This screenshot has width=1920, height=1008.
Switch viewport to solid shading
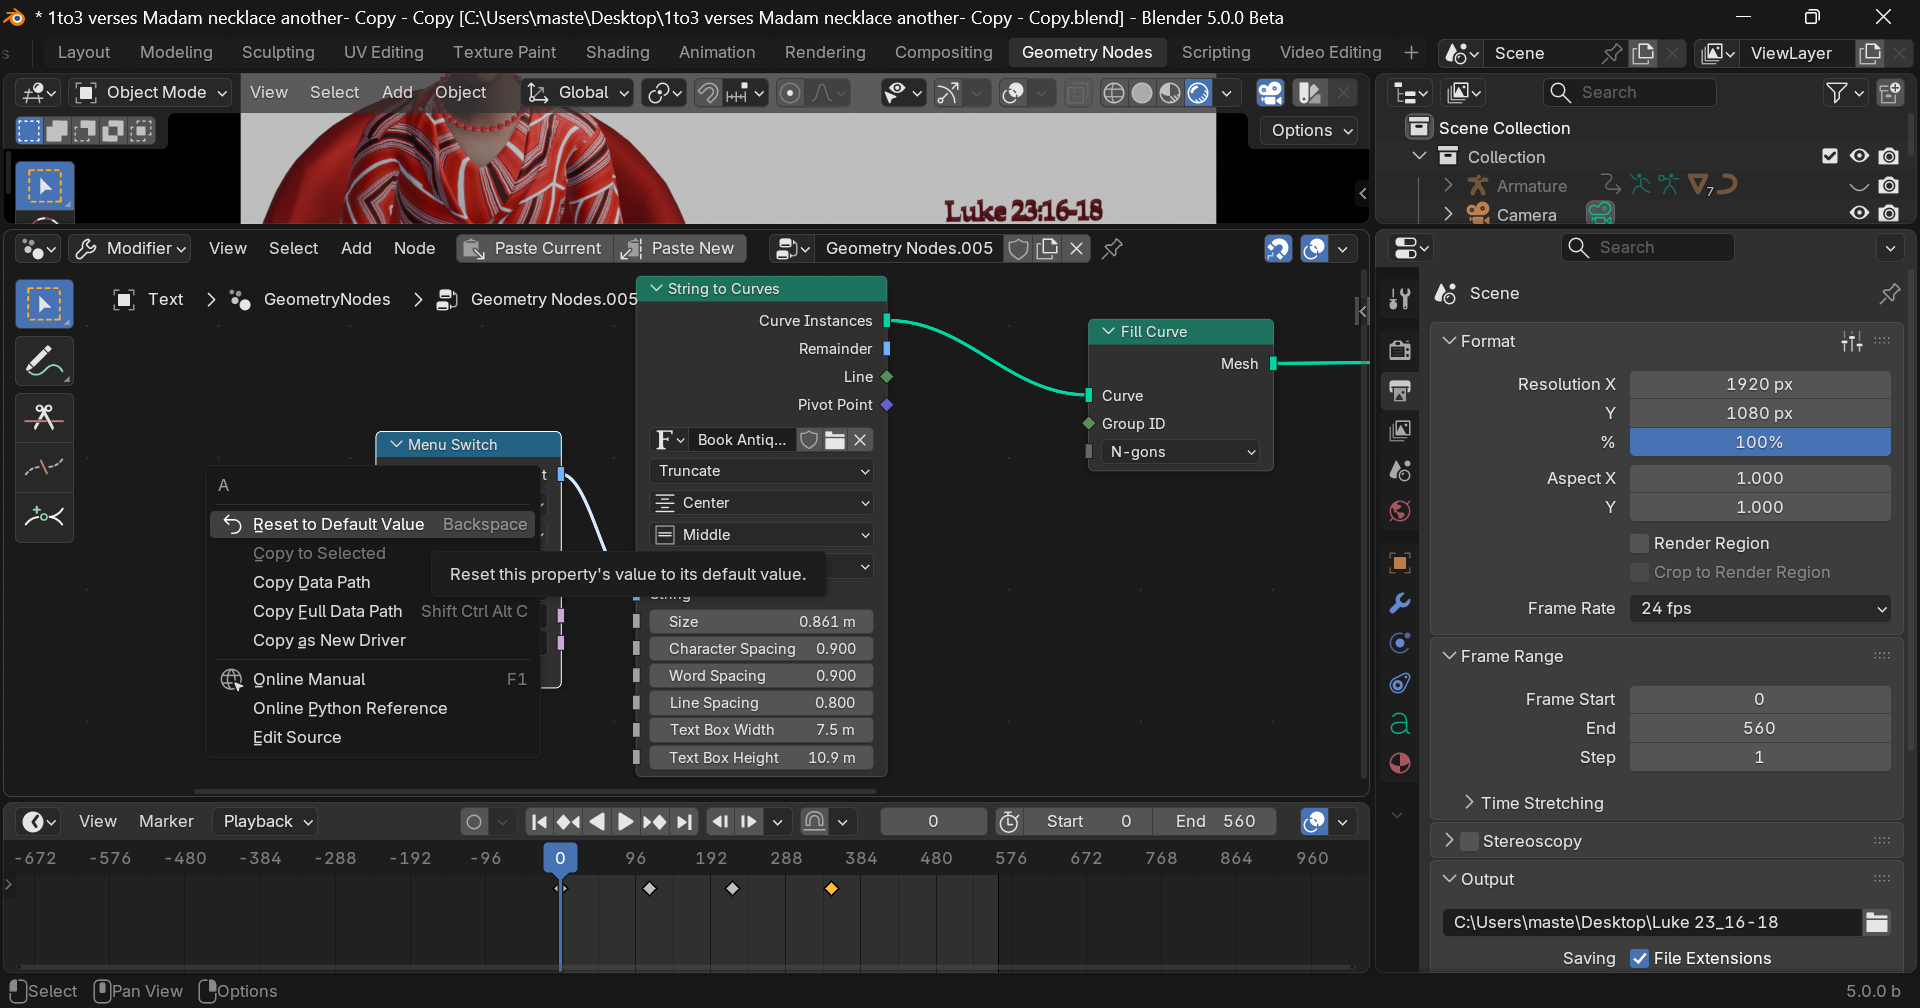point(1141,93)
